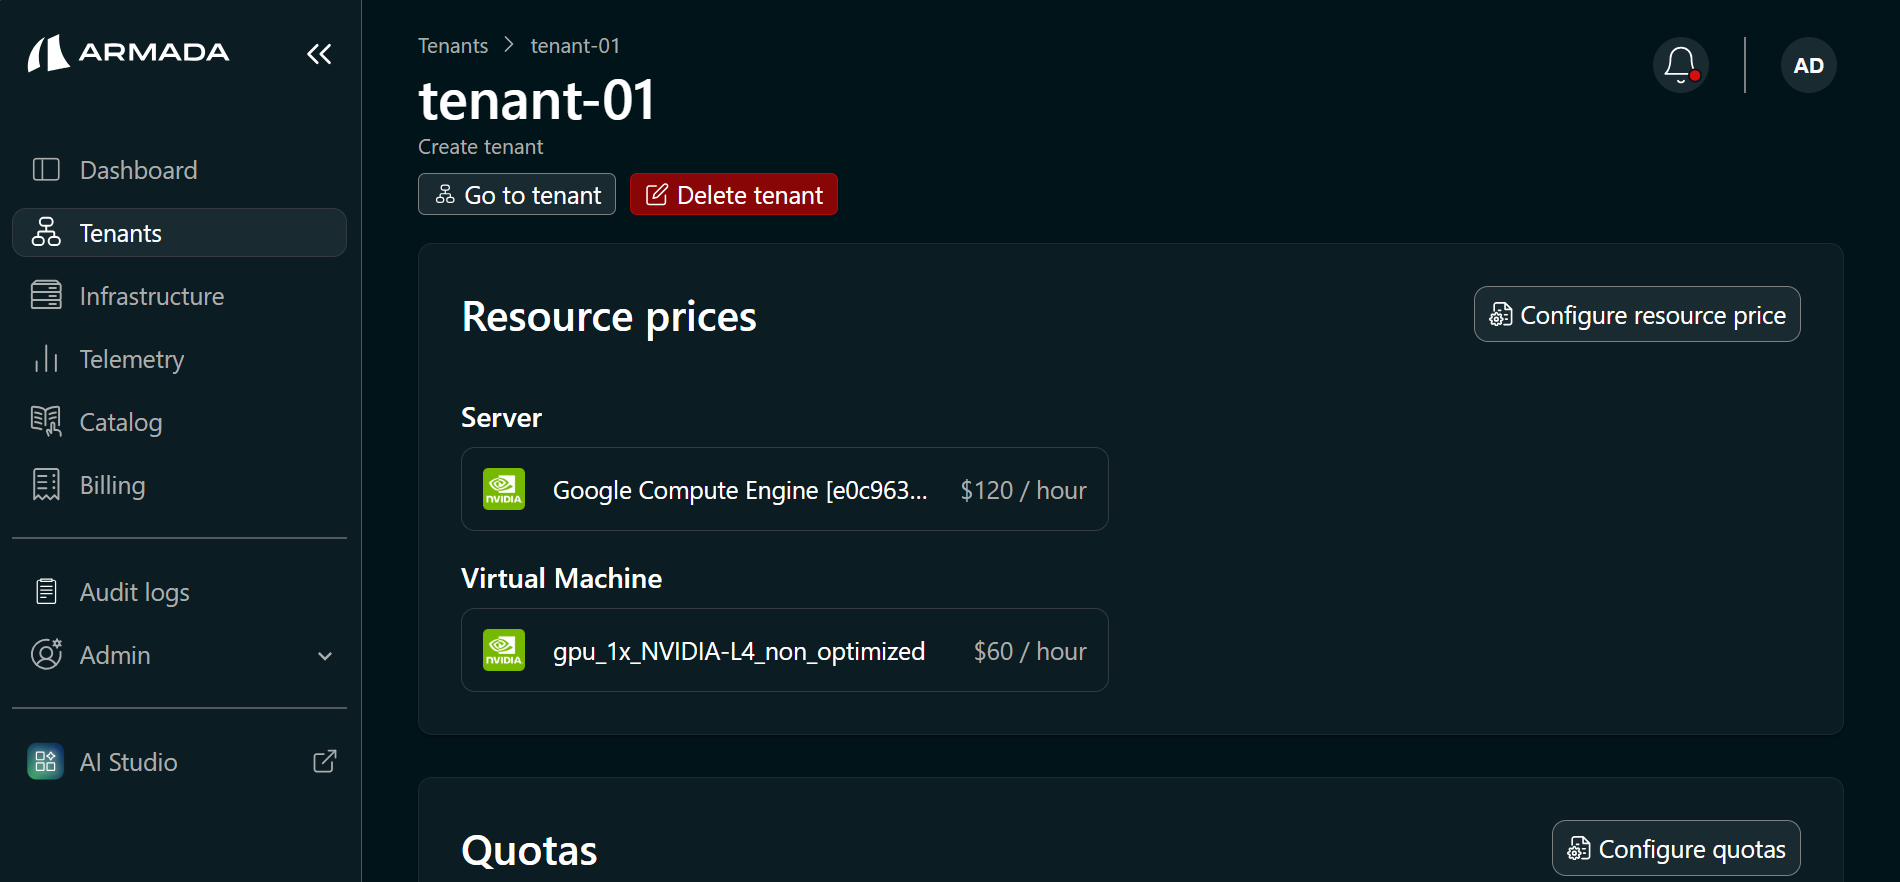Click Configure quotas button
Image resolution: width=1900 pixels, height=882 pixels.
pos(1676,848)
